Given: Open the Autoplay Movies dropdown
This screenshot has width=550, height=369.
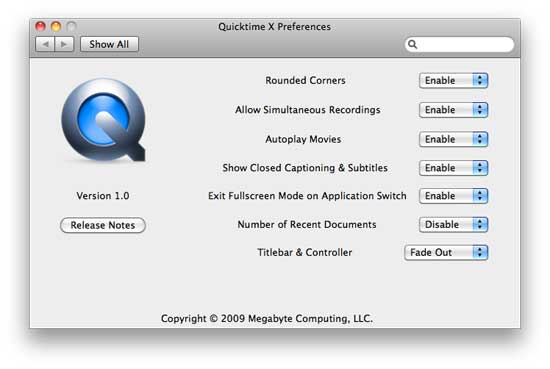Looking at the screenshot, I should (453, 139).
